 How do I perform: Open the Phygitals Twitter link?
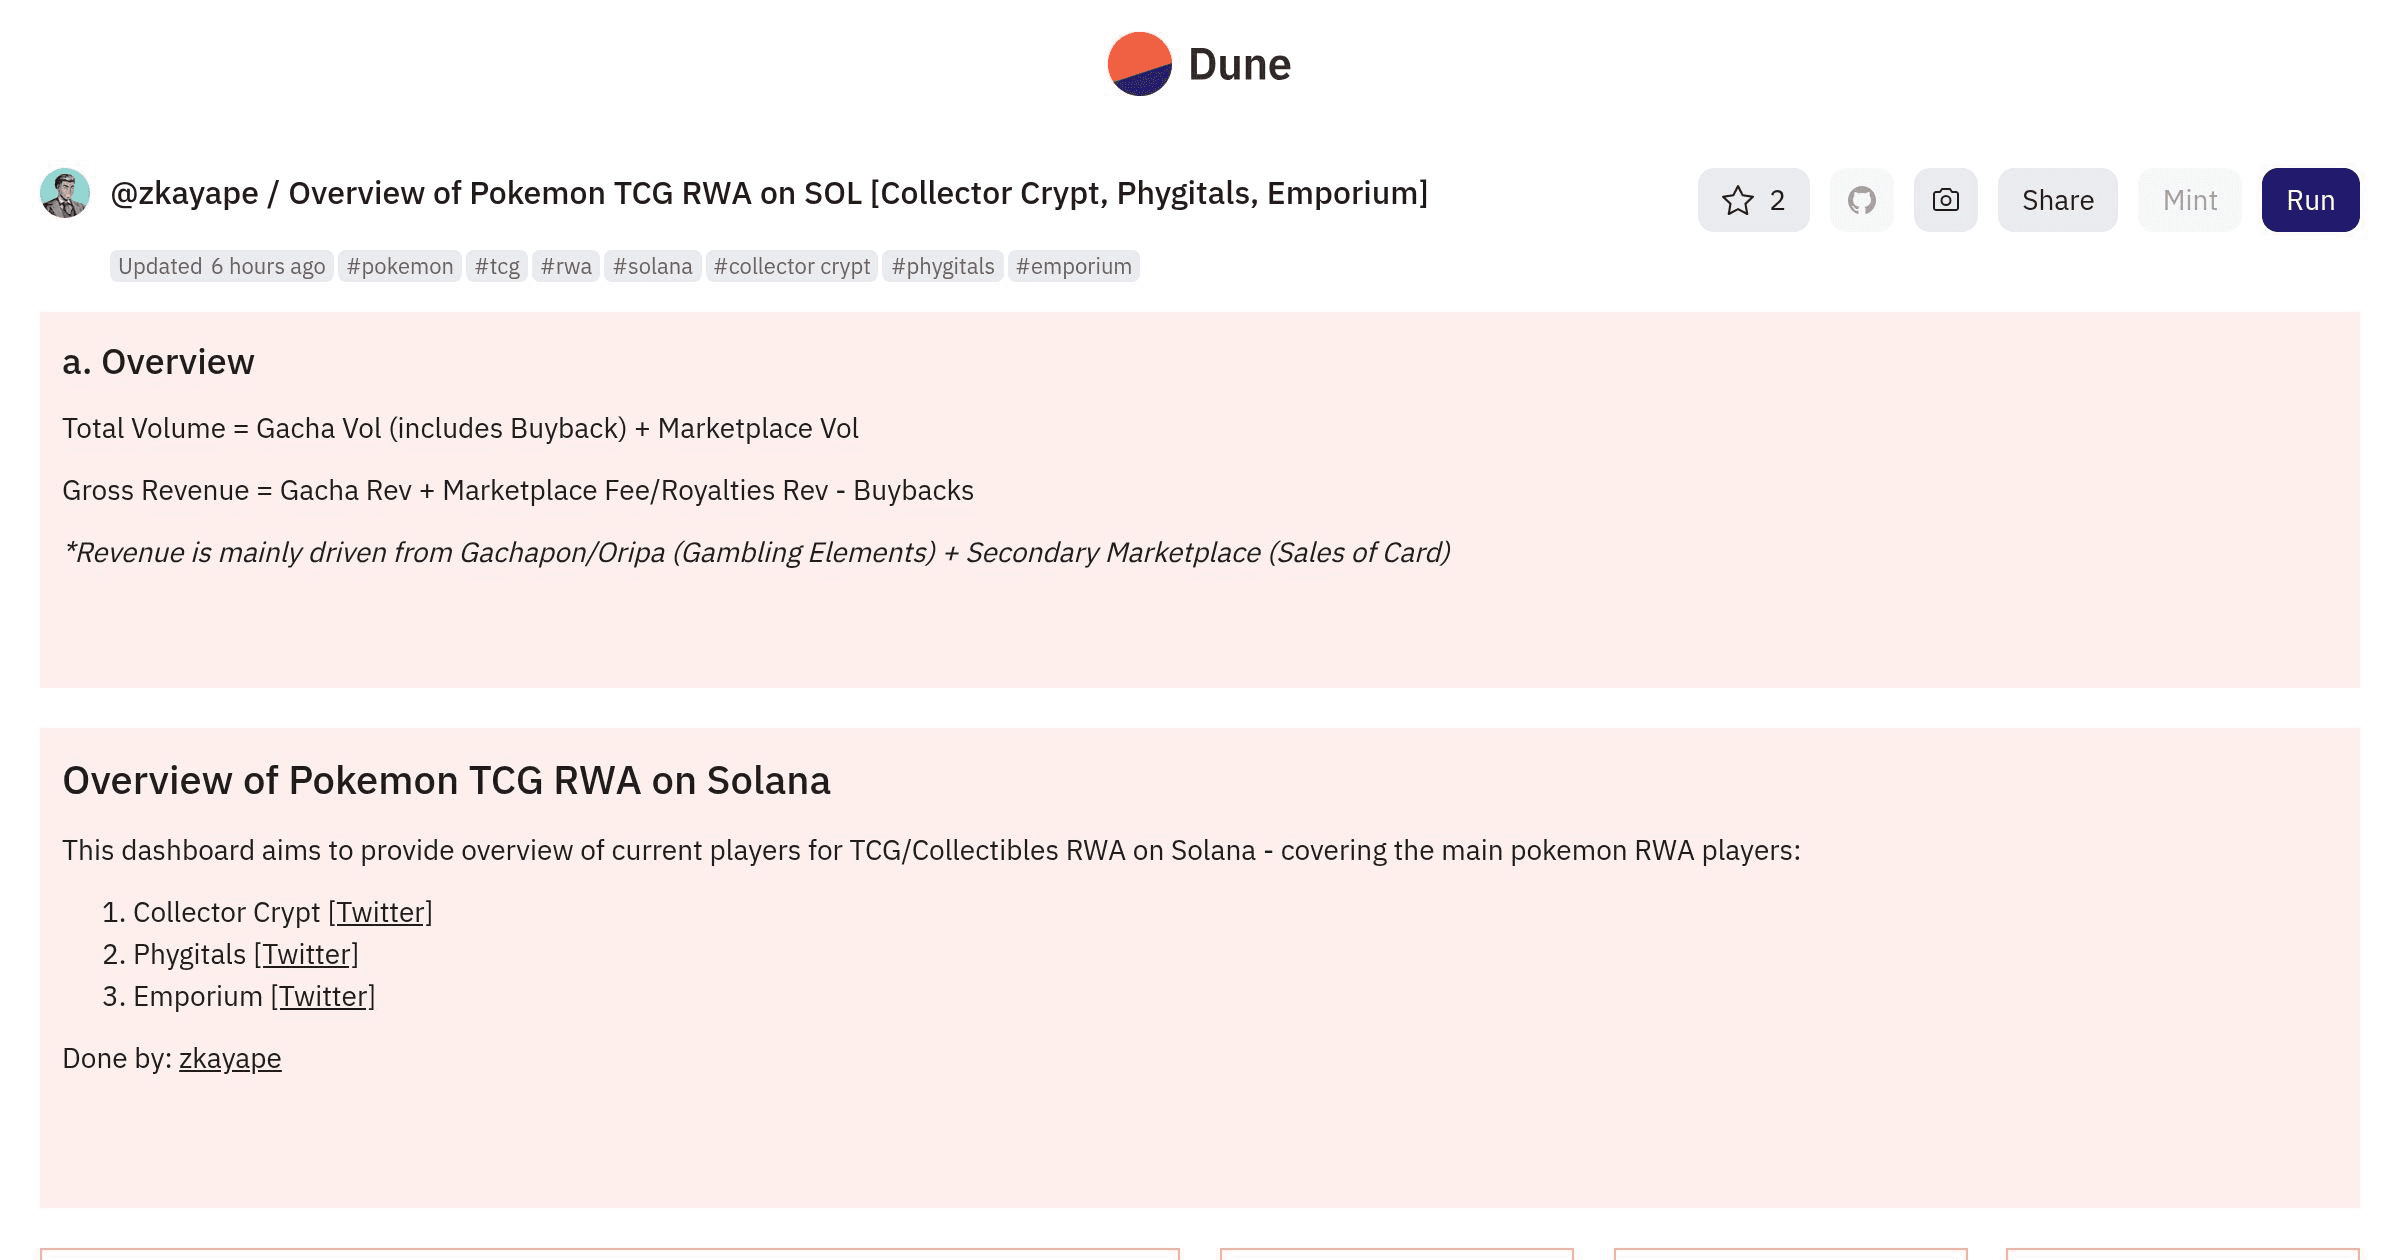pos(306,954)
